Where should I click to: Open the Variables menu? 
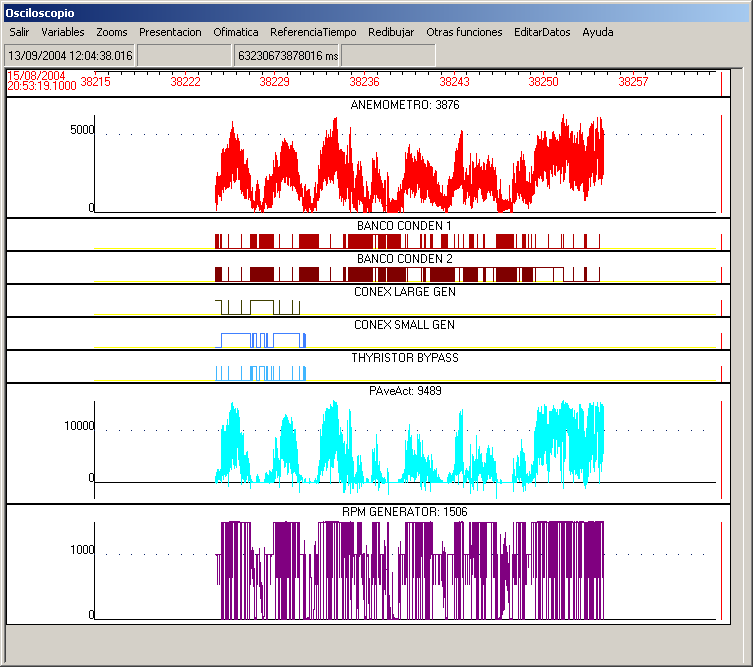pyautogui.click(x=62, y=32)
